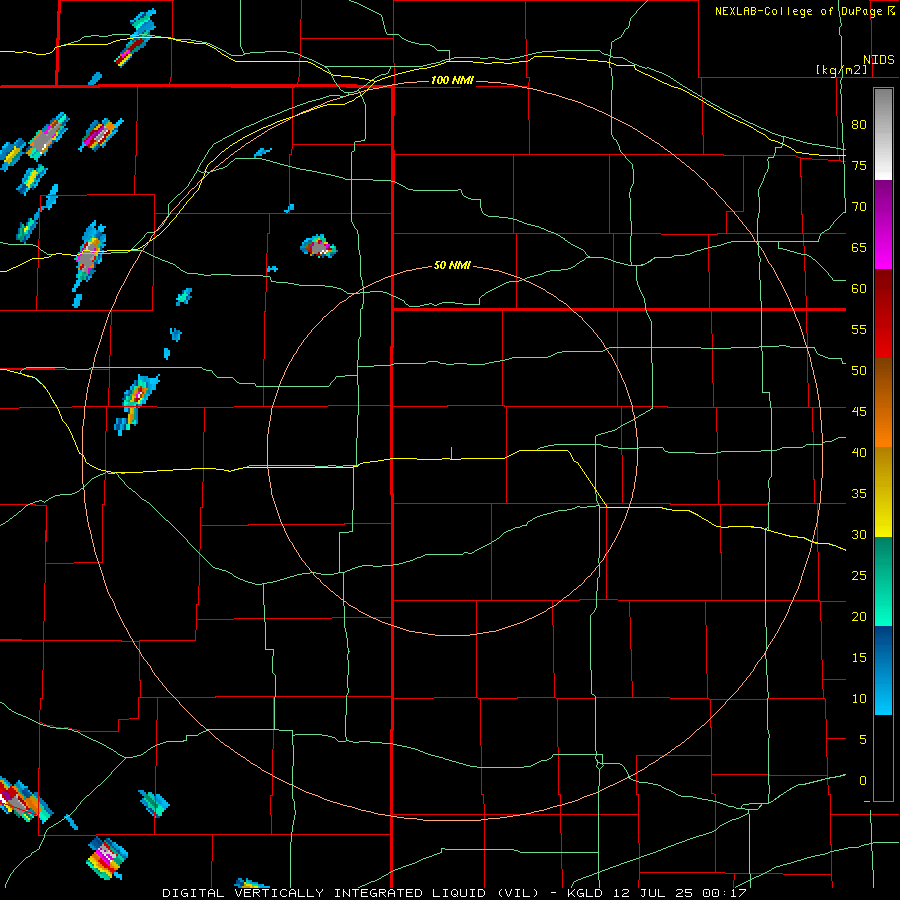The height and width of the screenshot is (900, 900).
Task: Click the 25 value on the color scale
Action: tap(859, 576)
